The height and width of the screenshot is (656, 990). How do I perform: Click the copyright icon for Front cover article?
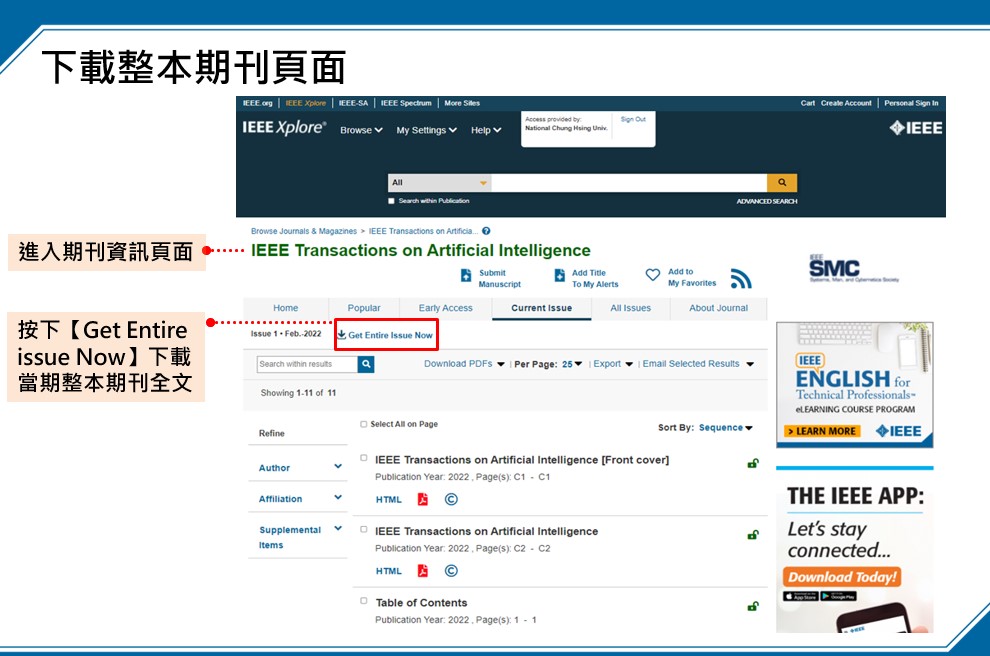451,499
